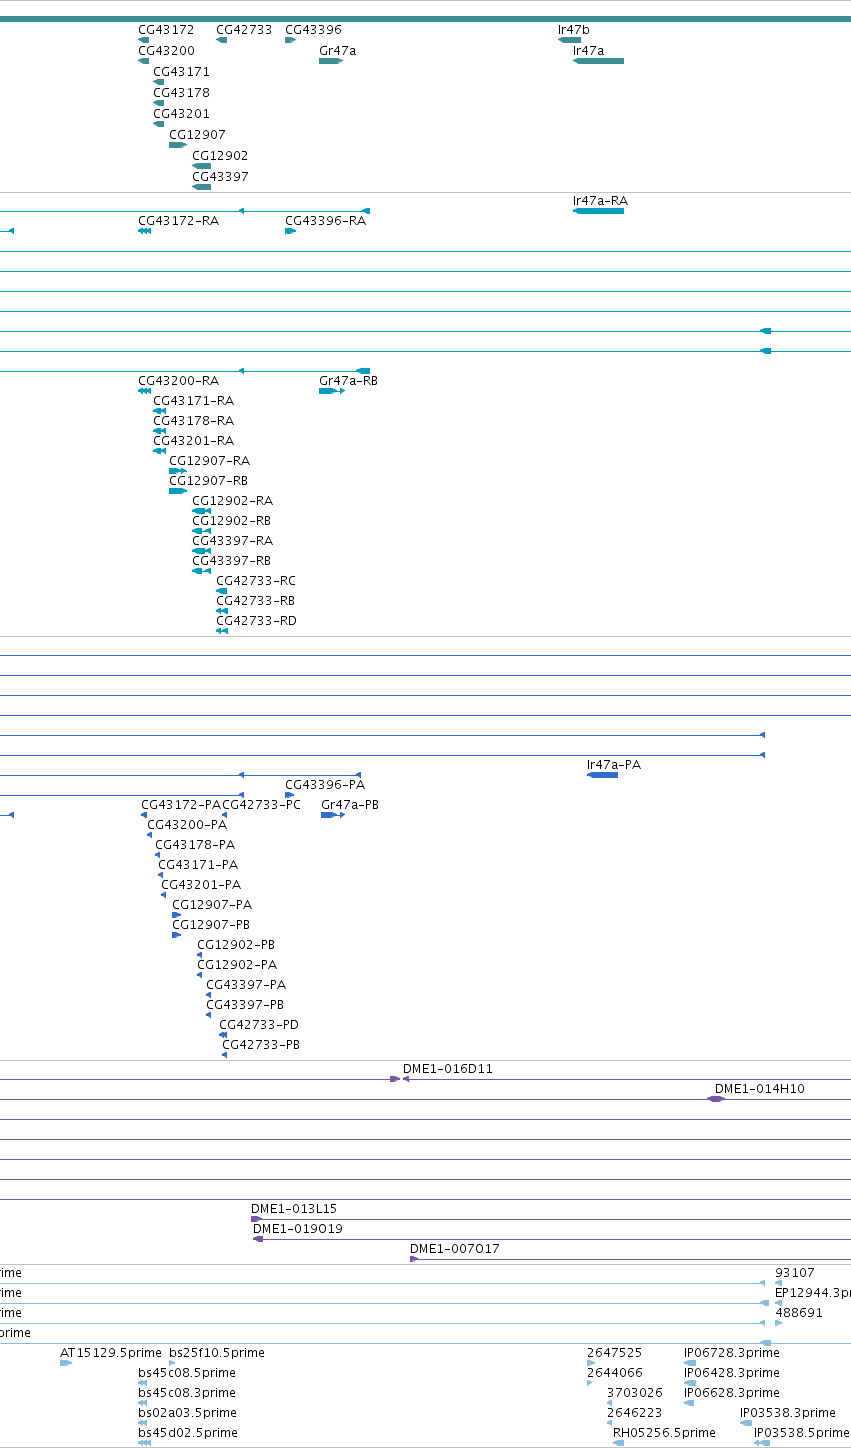Open clone DME1-016D11 label
This screenshot has height=1448, width=851.
pos(448,1069)
